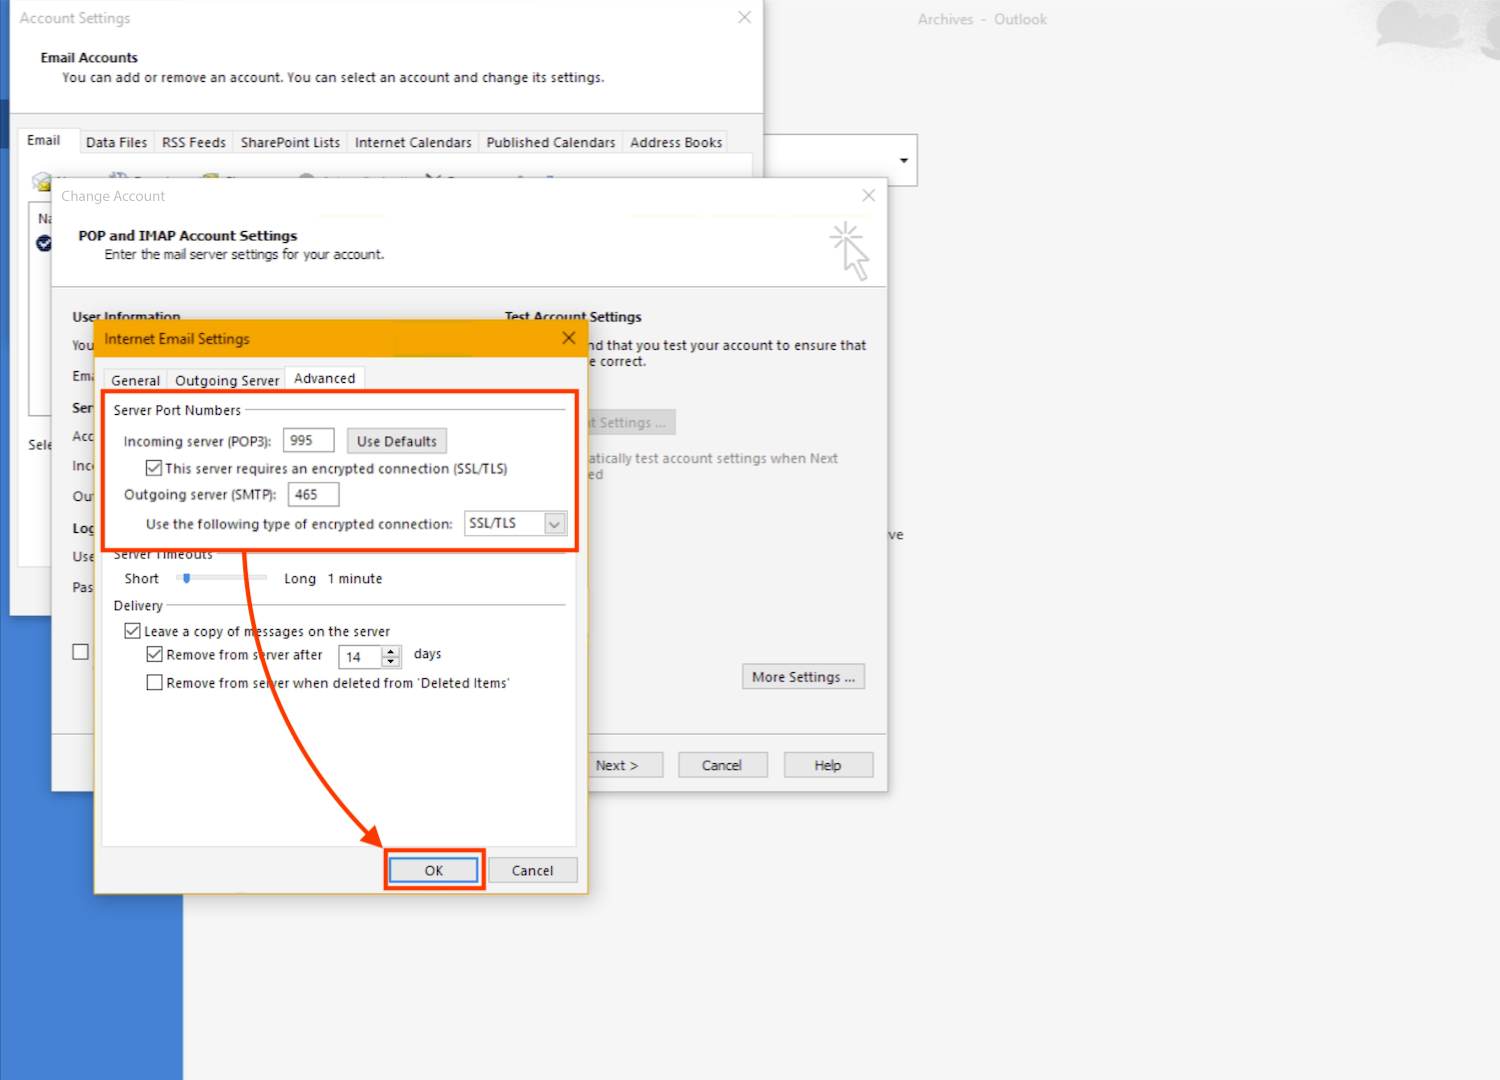Close the Change Account window
The height and width of the screenshot is (1080, 1500).
coord(868,196)
